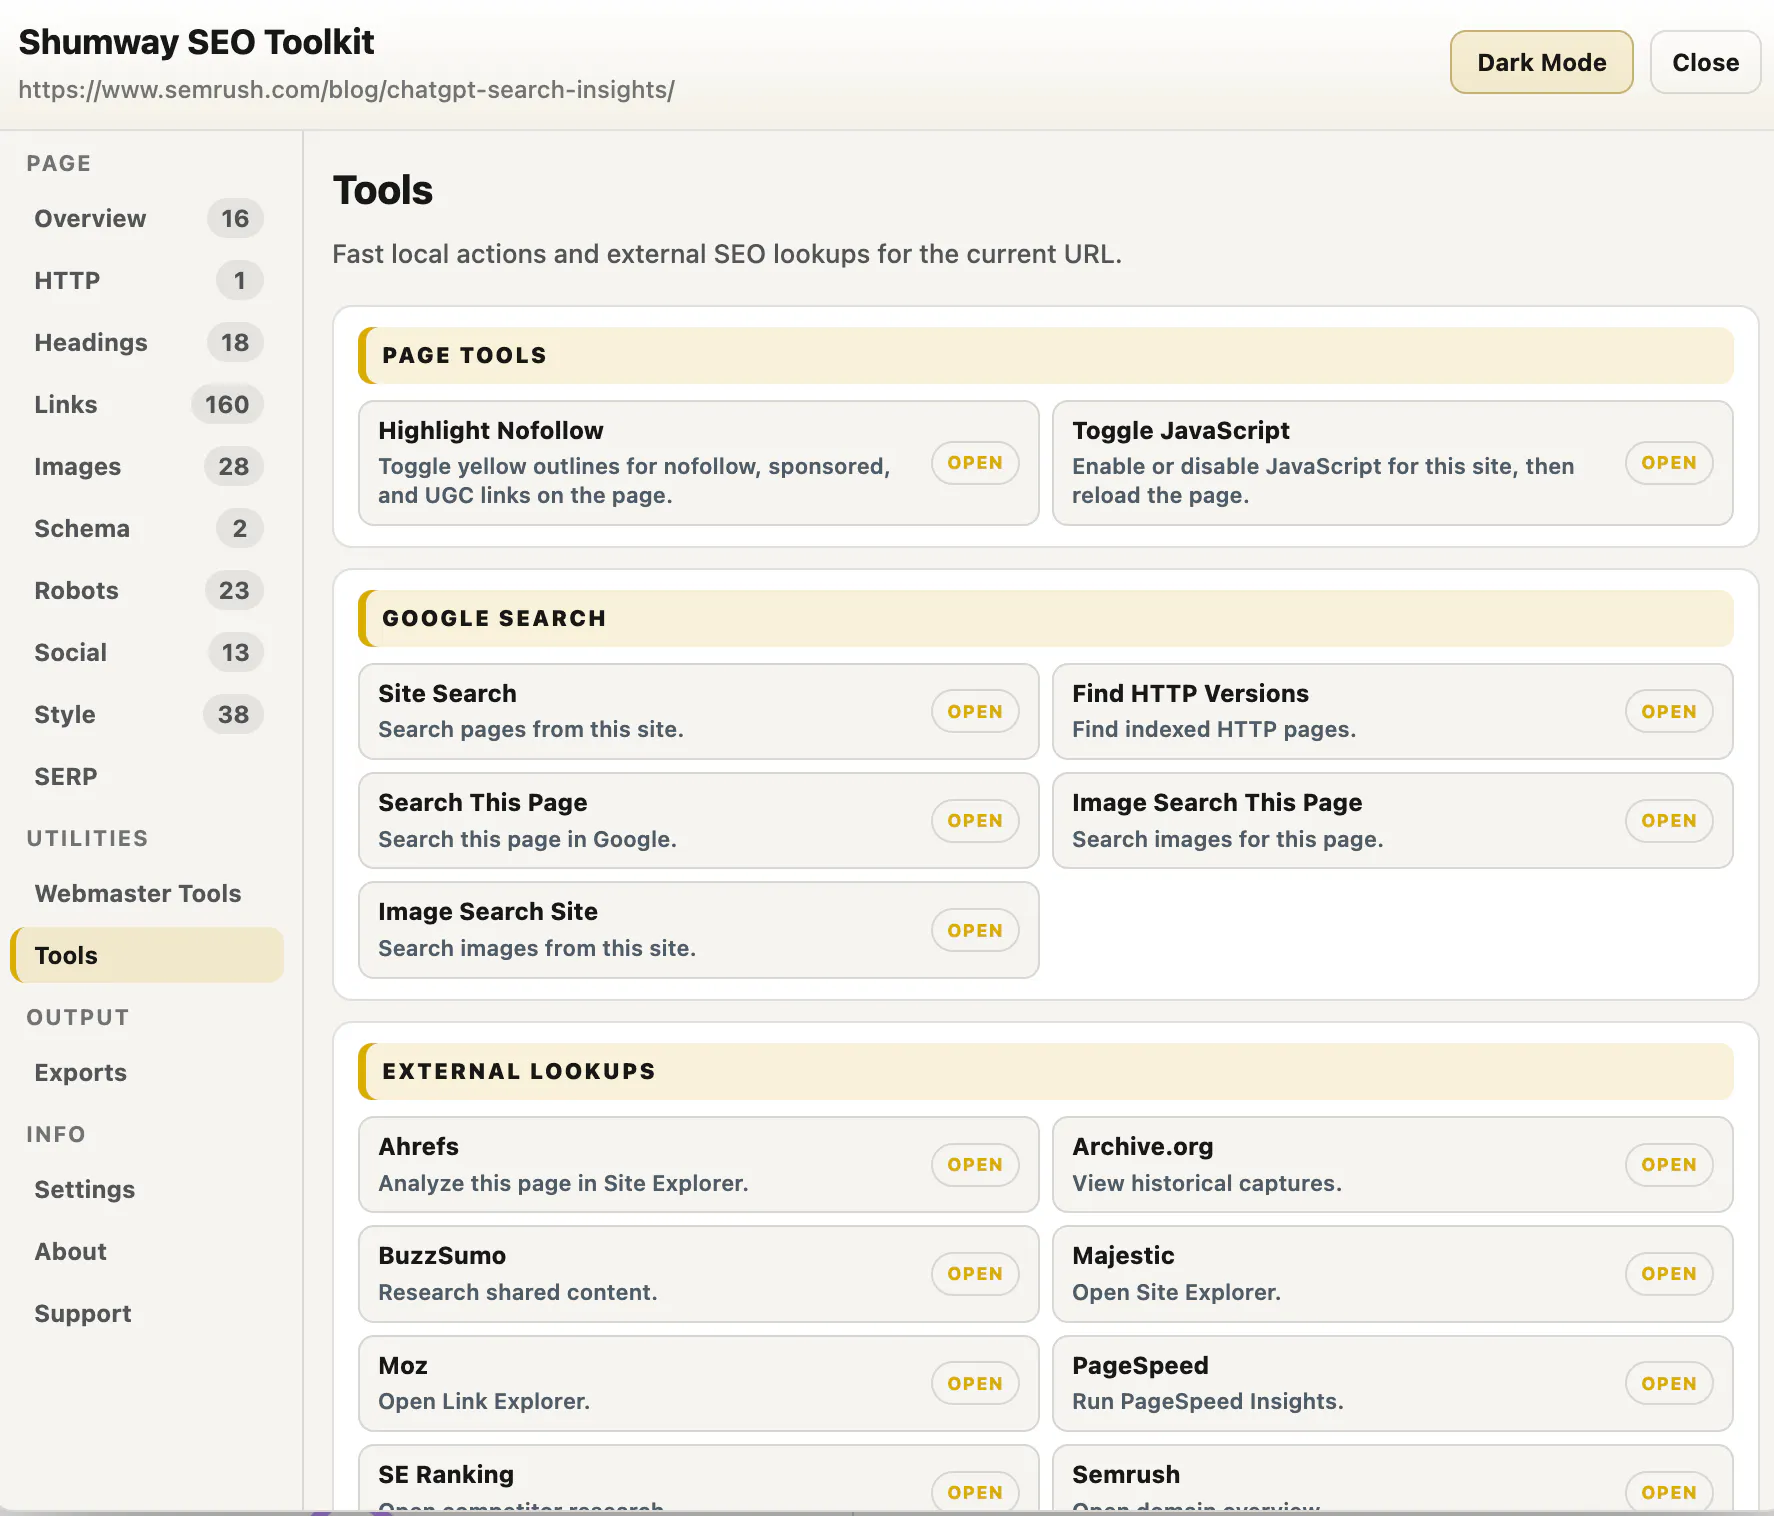This screenshot has height=1516, width=1774.
Task: Open the Archive.org lookup
Action: pyautogui.click(x=1669, y=1165)
